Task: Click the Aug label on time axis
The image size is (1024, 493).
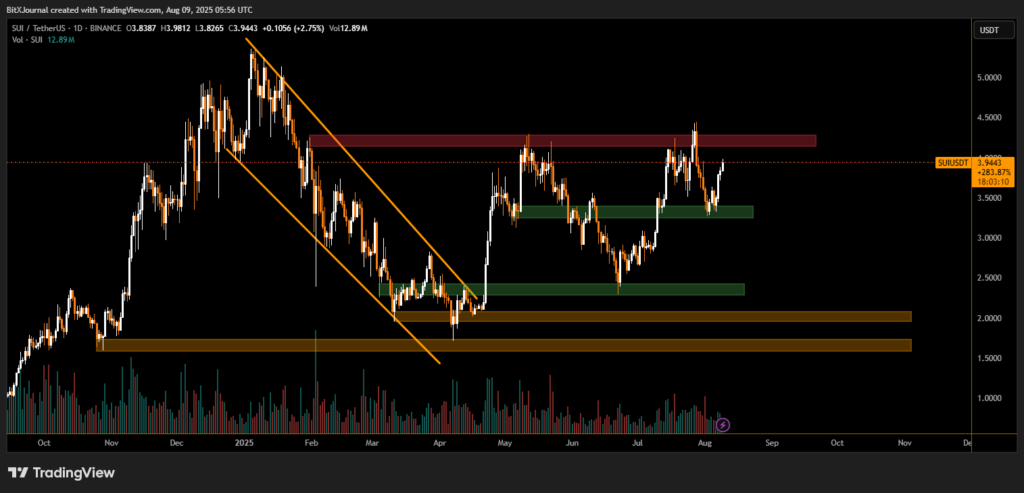Action: [702, 441]
